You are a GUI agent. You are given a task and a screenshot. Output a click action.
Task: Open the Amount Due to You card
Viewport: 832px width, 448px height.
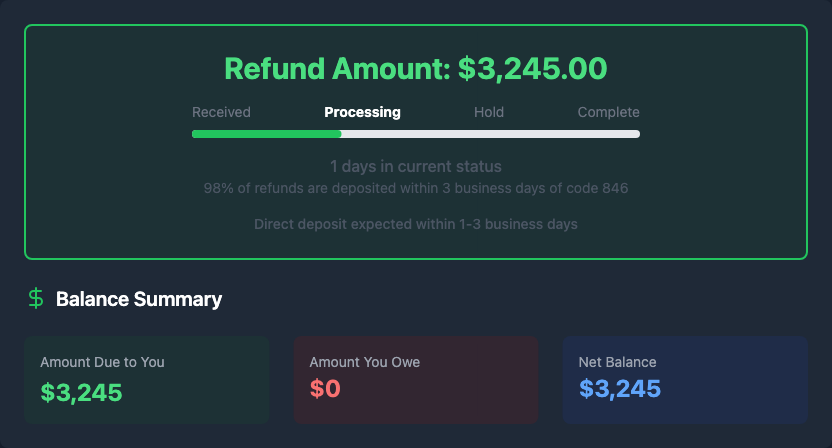click(x=146, y=379)
